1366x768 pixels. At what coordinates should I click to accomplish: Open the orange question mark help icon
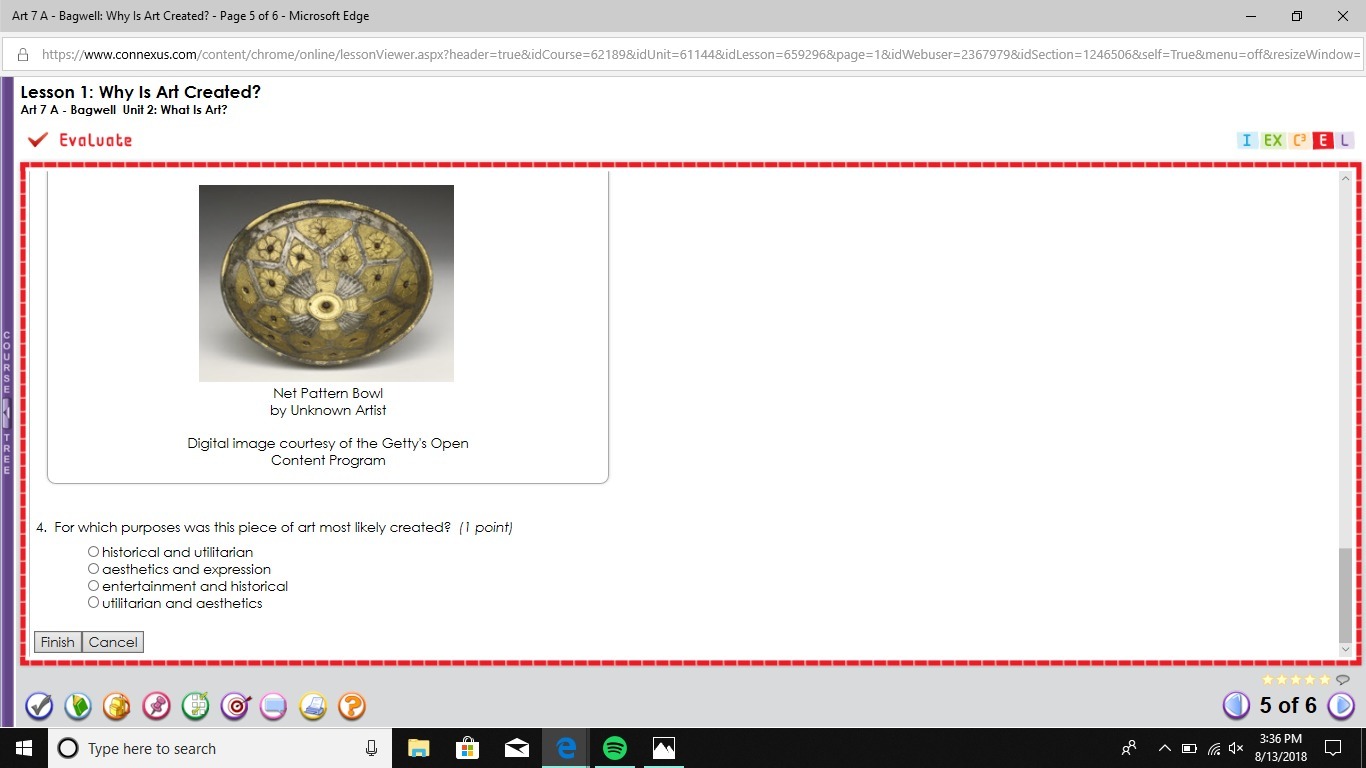352,706
